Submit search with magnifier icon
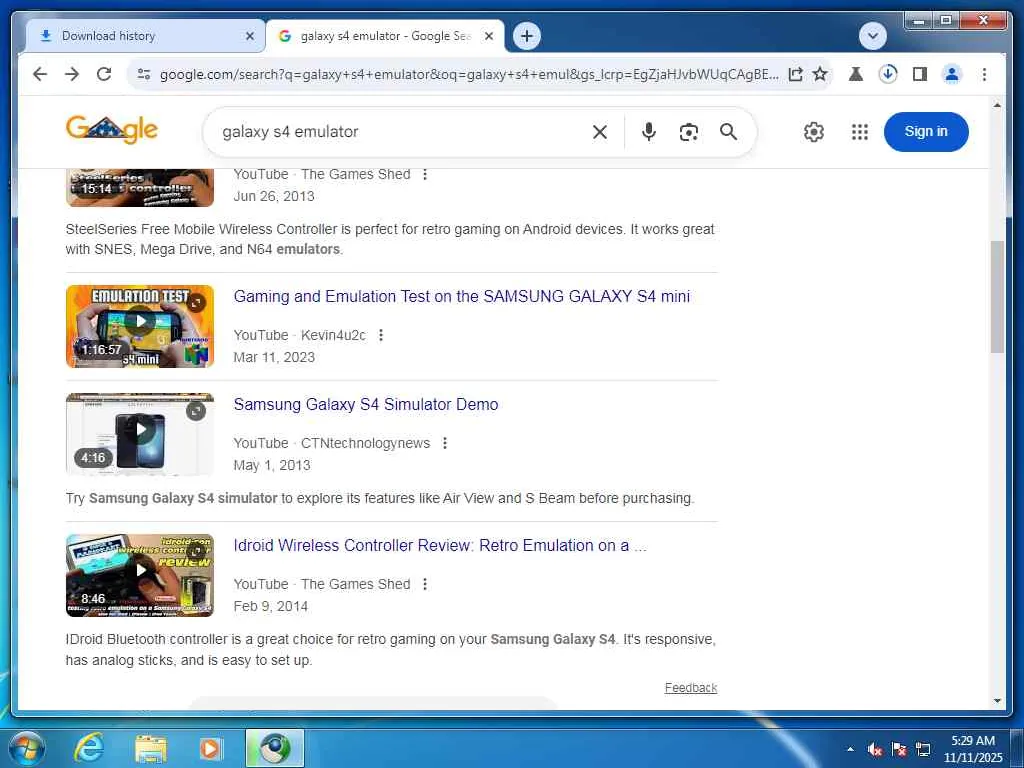1024x768 pixels. point(729,132)
